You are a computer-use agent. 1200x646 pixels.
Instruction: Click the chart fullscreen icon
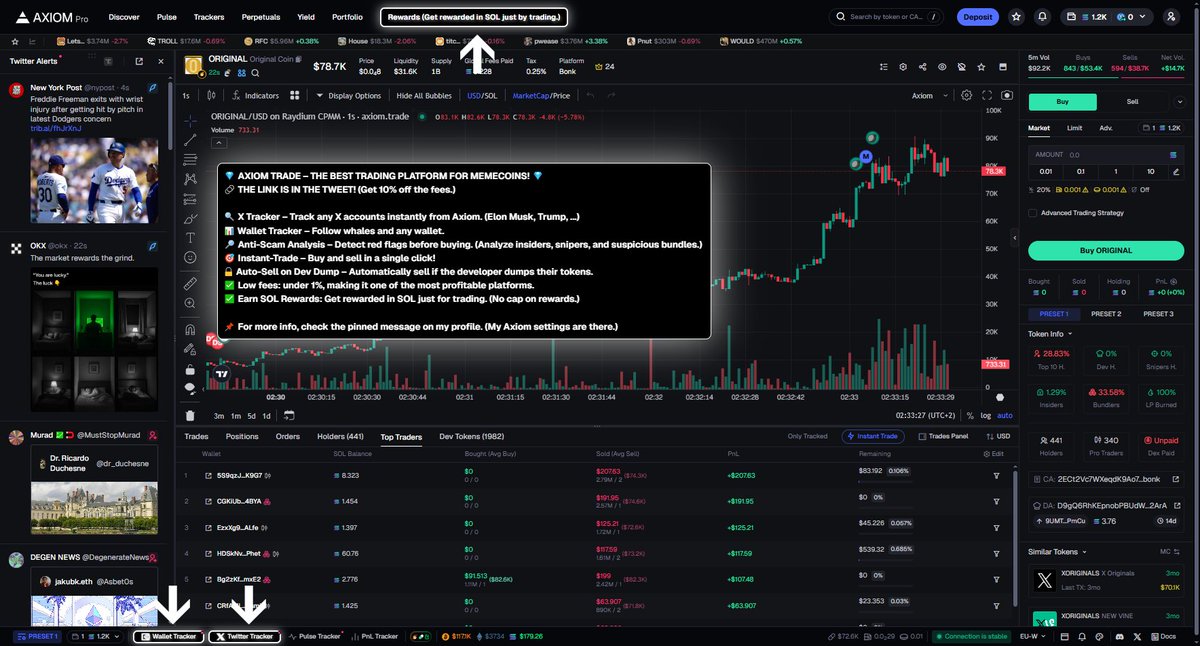986,96
